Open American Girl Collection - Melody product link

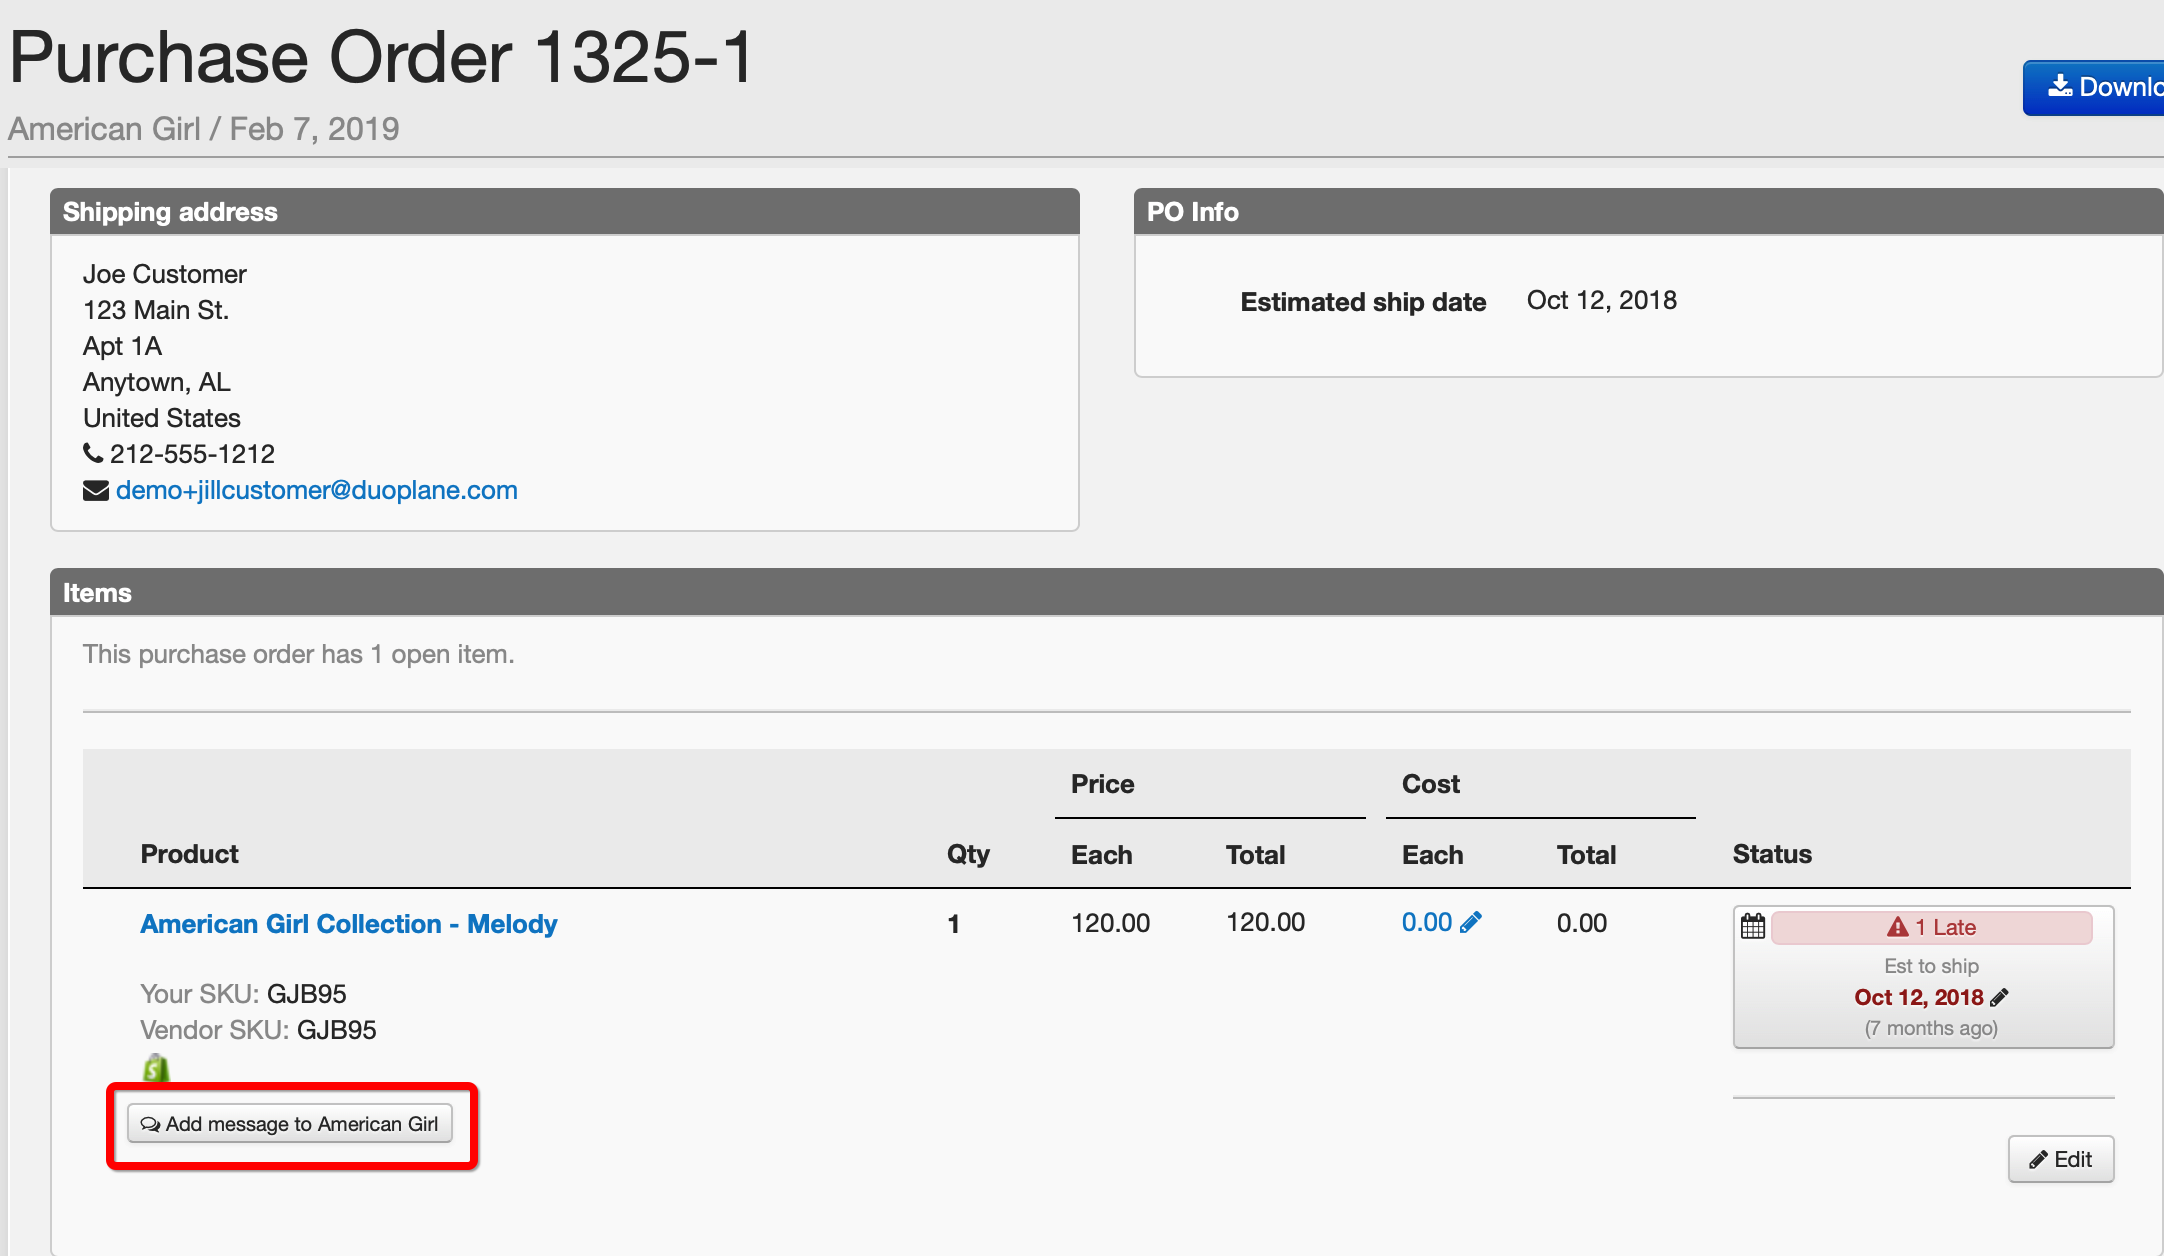(348, 923)
